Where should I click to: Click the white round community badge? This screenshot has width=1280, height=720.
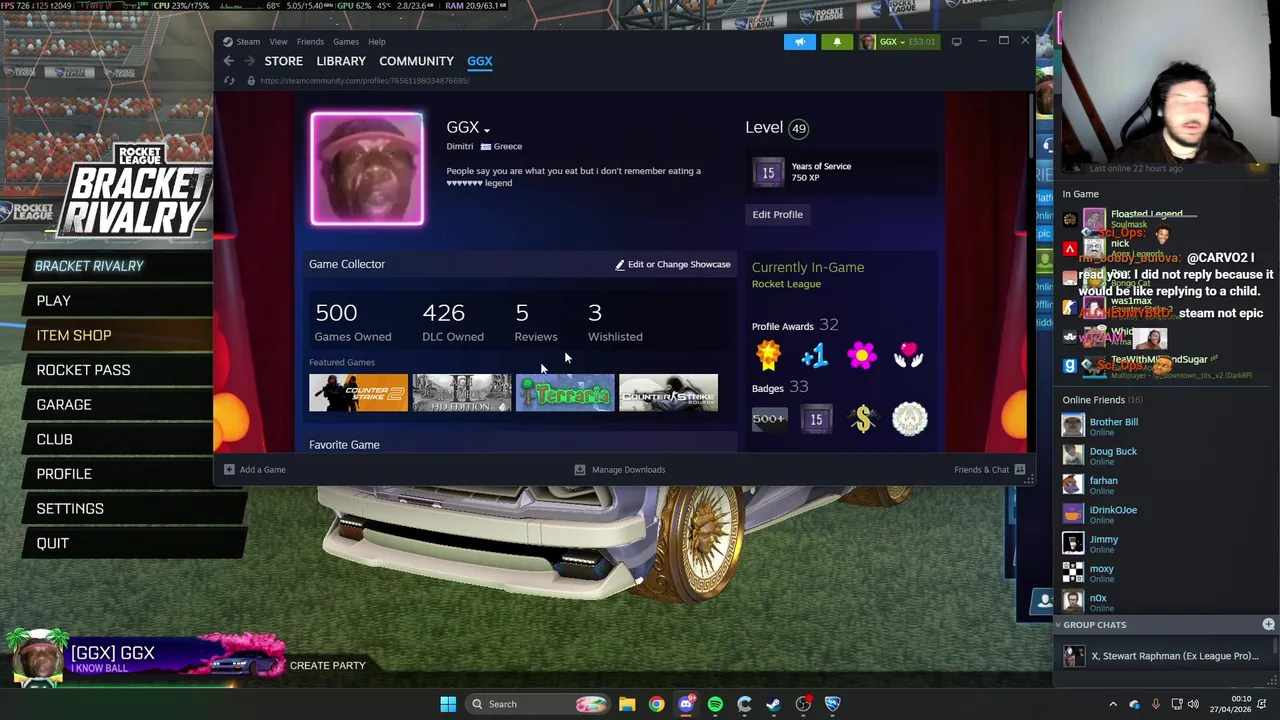click(x=910, y=419)
